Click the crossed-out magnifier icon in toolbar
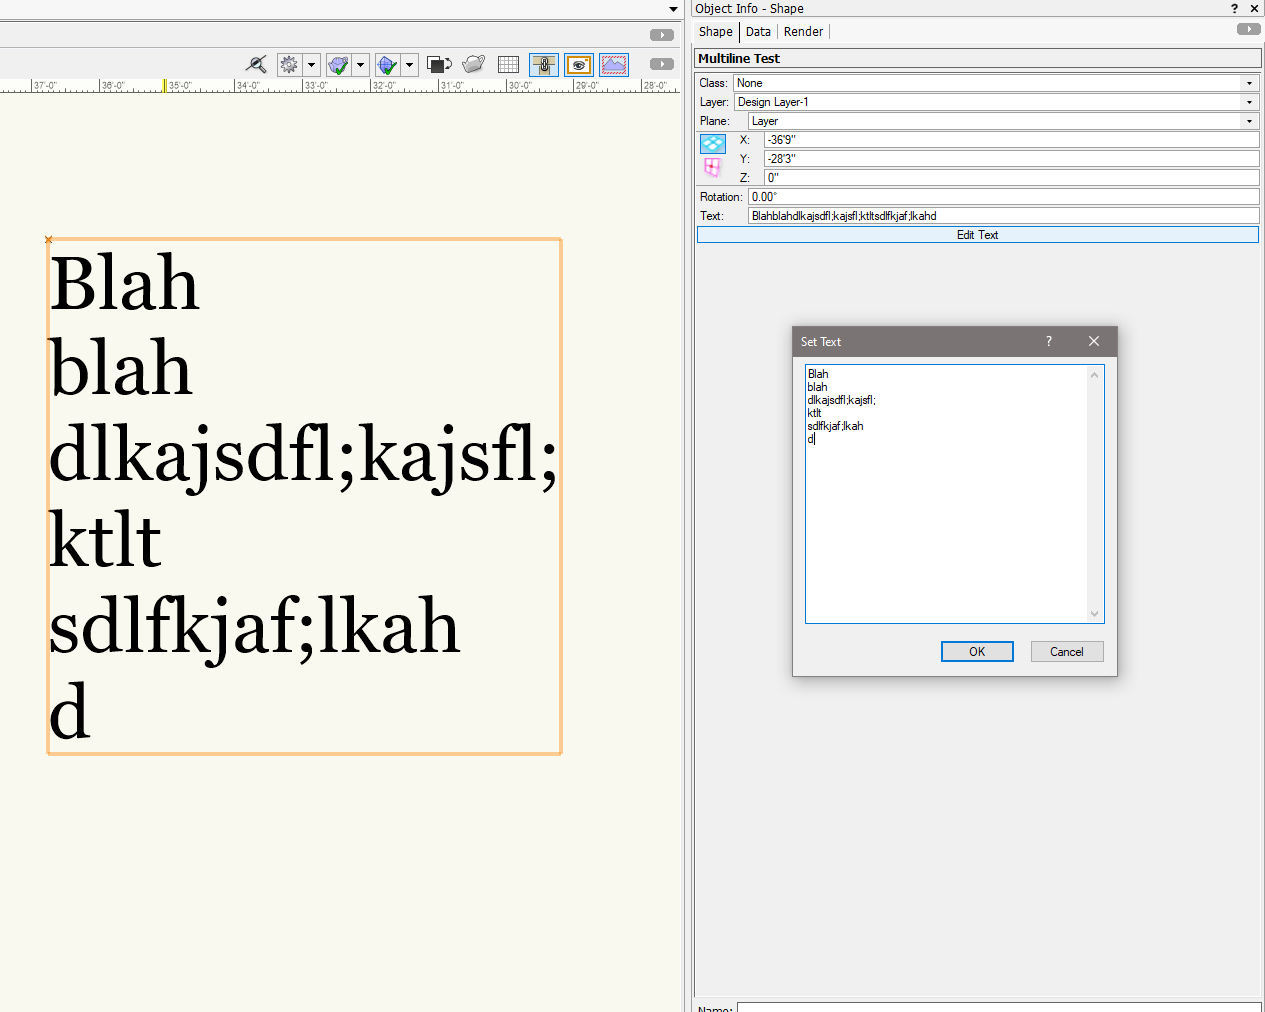 256,65
